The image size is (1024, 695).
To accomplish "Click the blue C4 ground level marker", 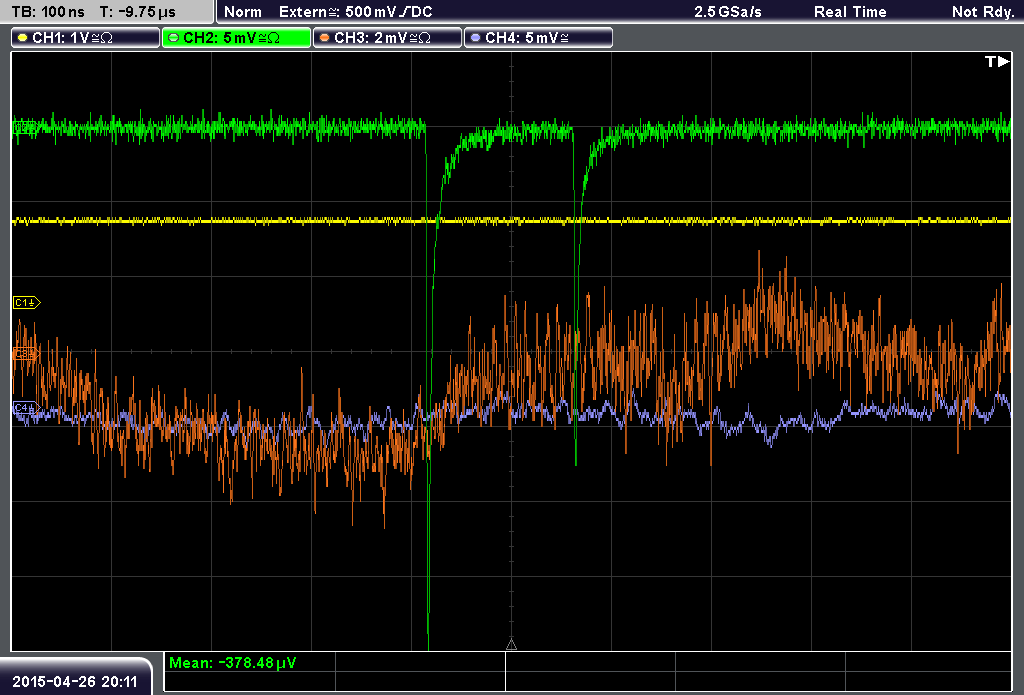I will 26,408.
